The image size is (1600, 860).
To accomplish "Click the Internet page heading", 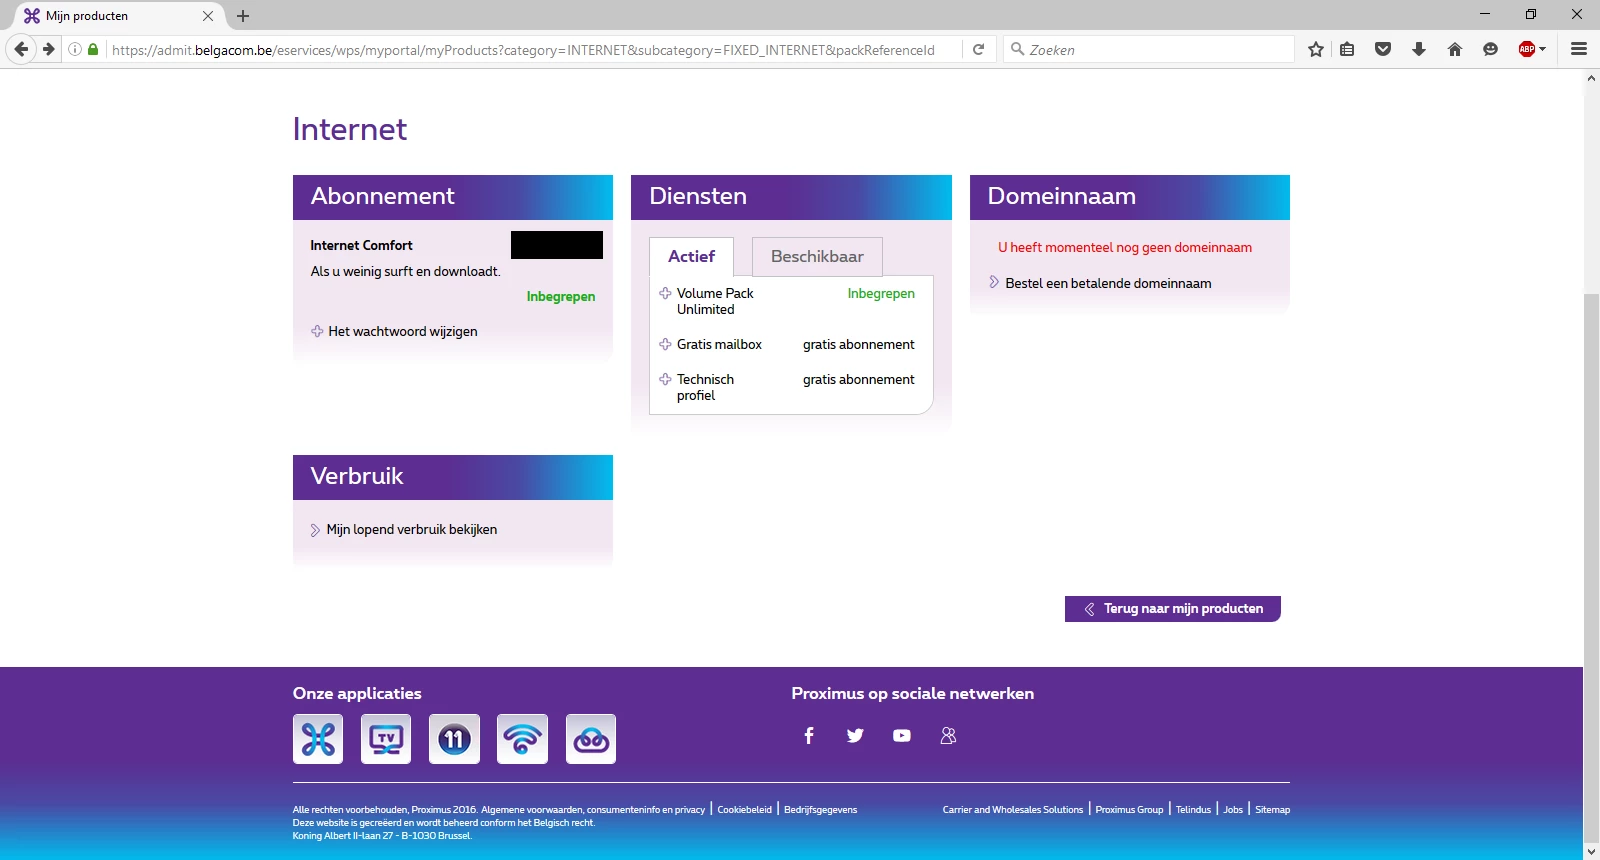I will click(350, 129).
